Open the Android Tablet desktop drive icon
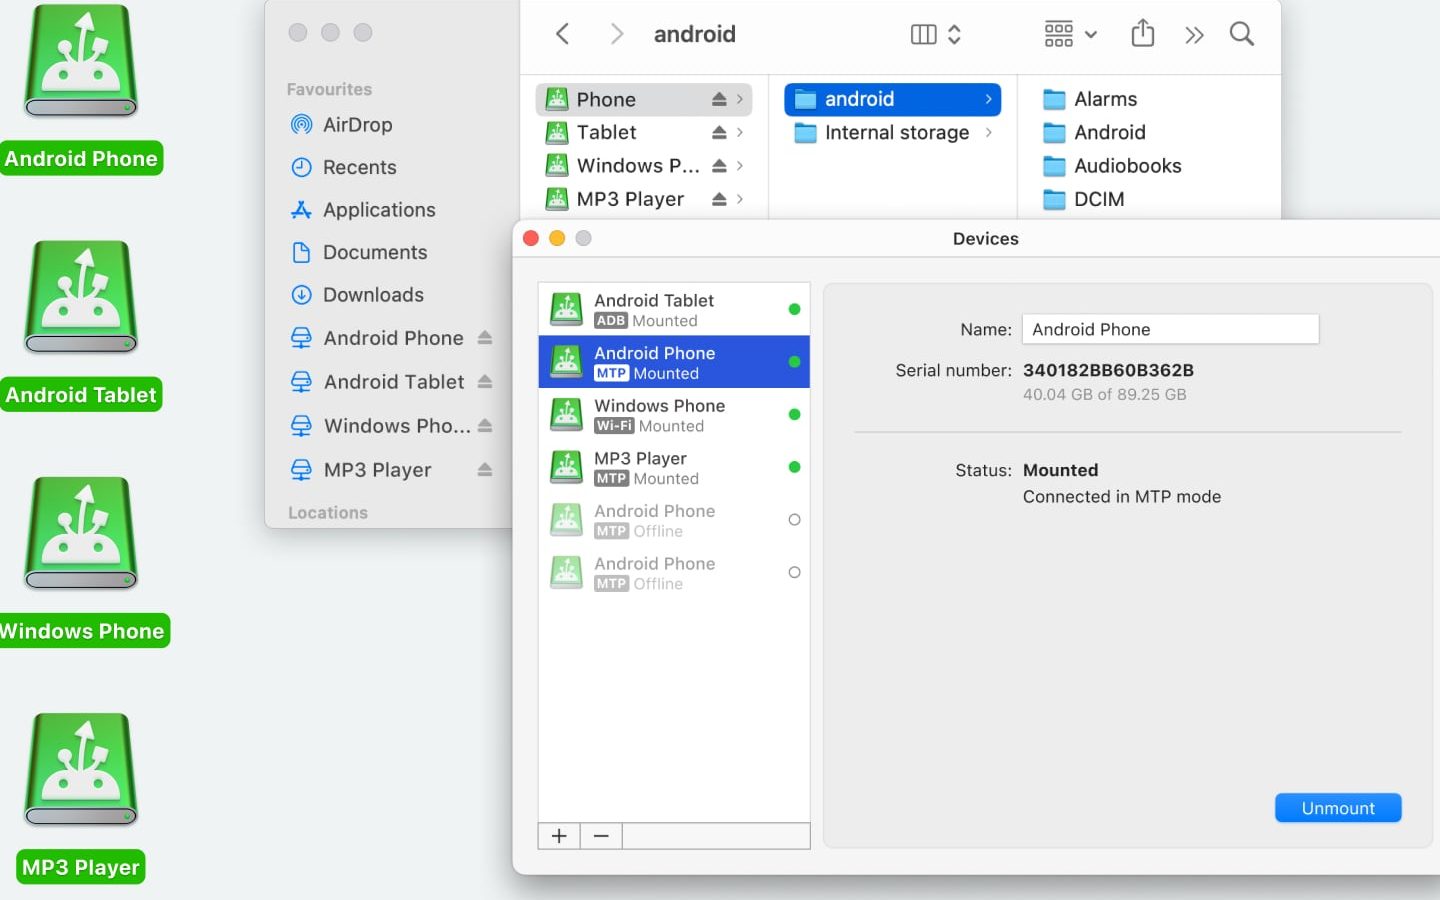The image size is (1440, 900). [x=81, y=298]
